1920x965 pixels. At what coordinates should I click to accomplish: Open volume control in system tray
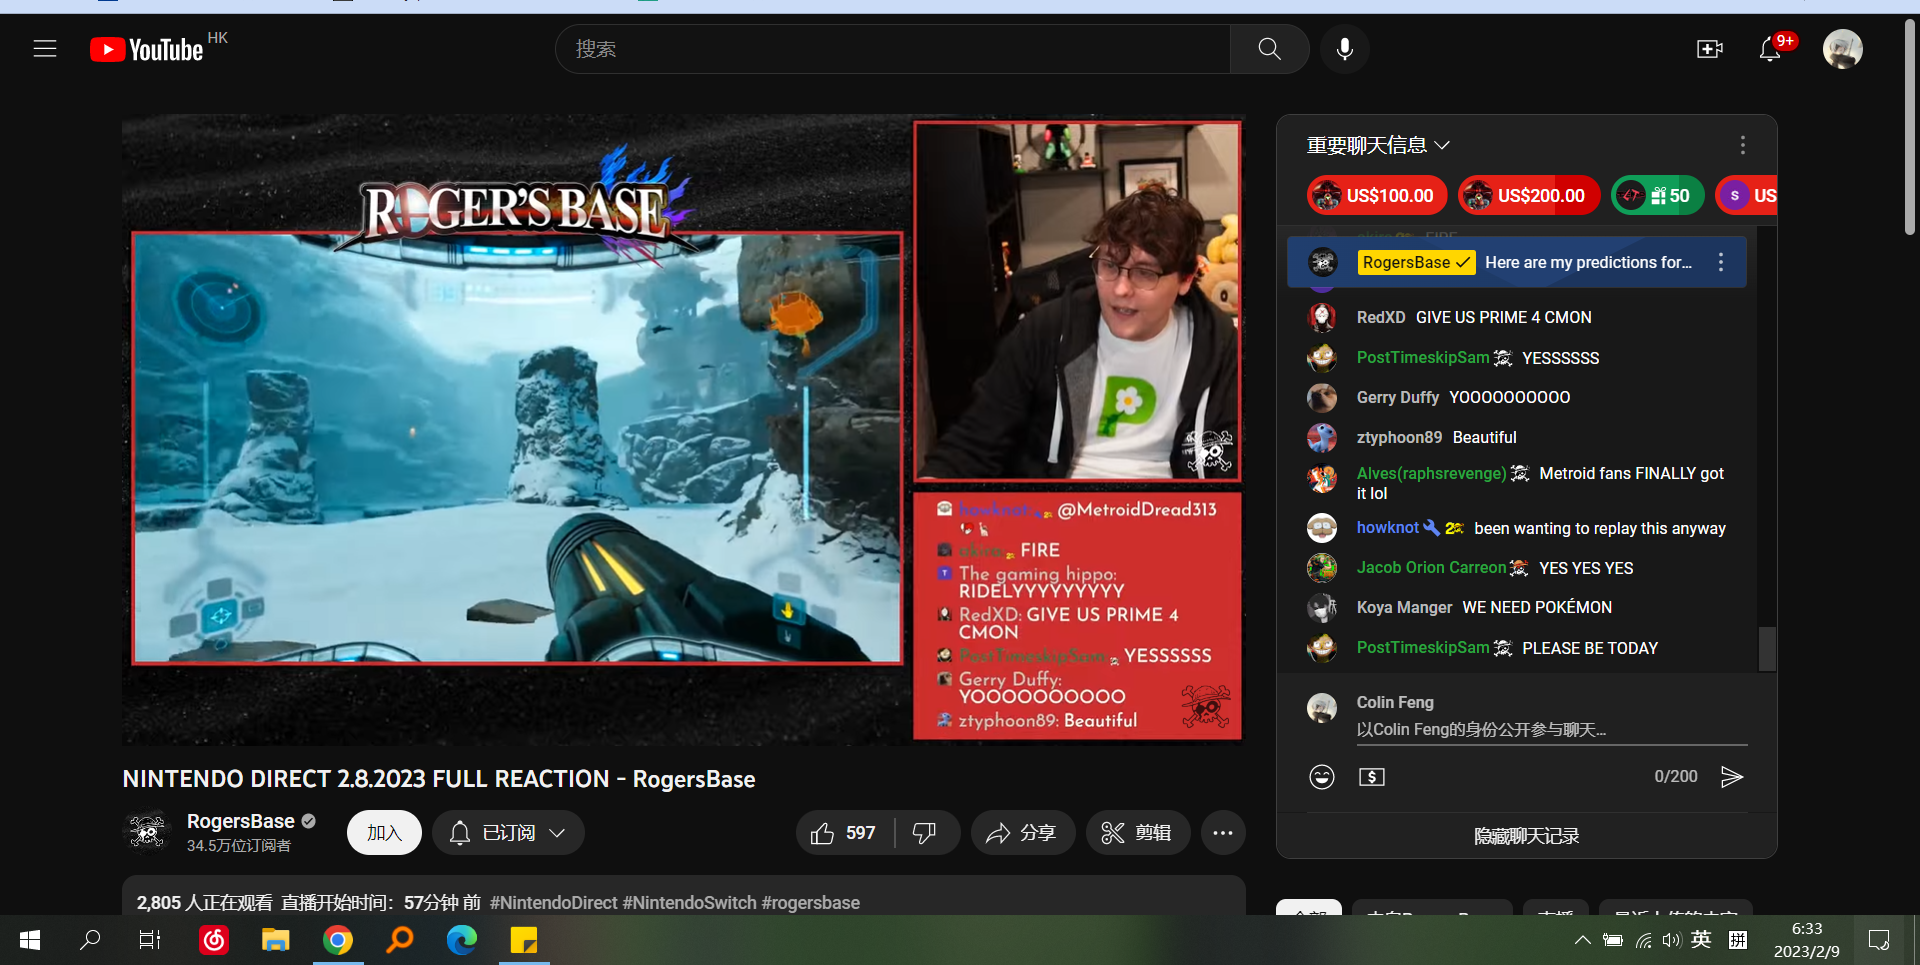pyautogui.click(x=1671, y=940)
